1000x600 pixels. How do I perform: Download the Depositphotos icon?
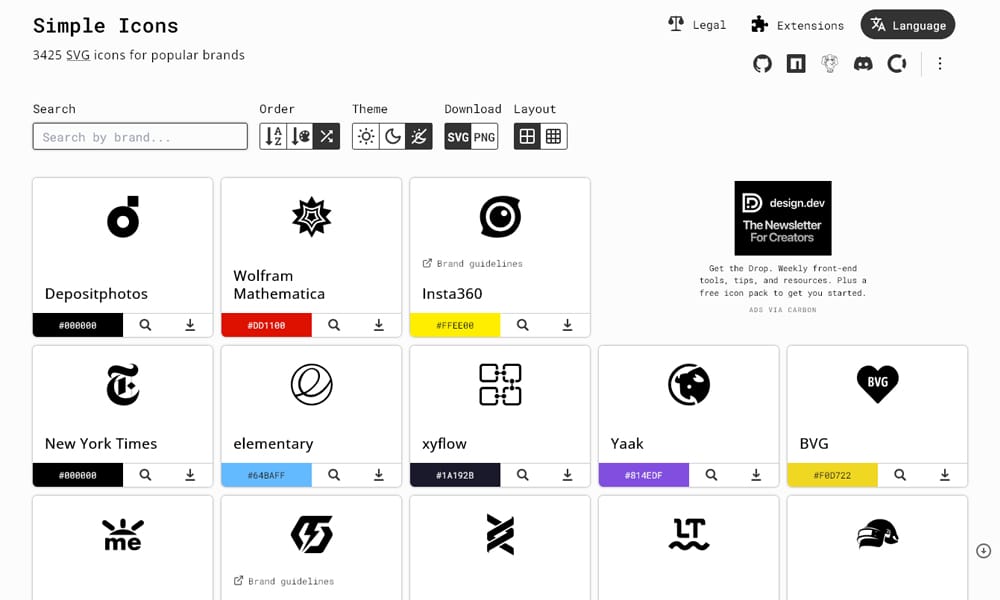click(x=190, y=325)
